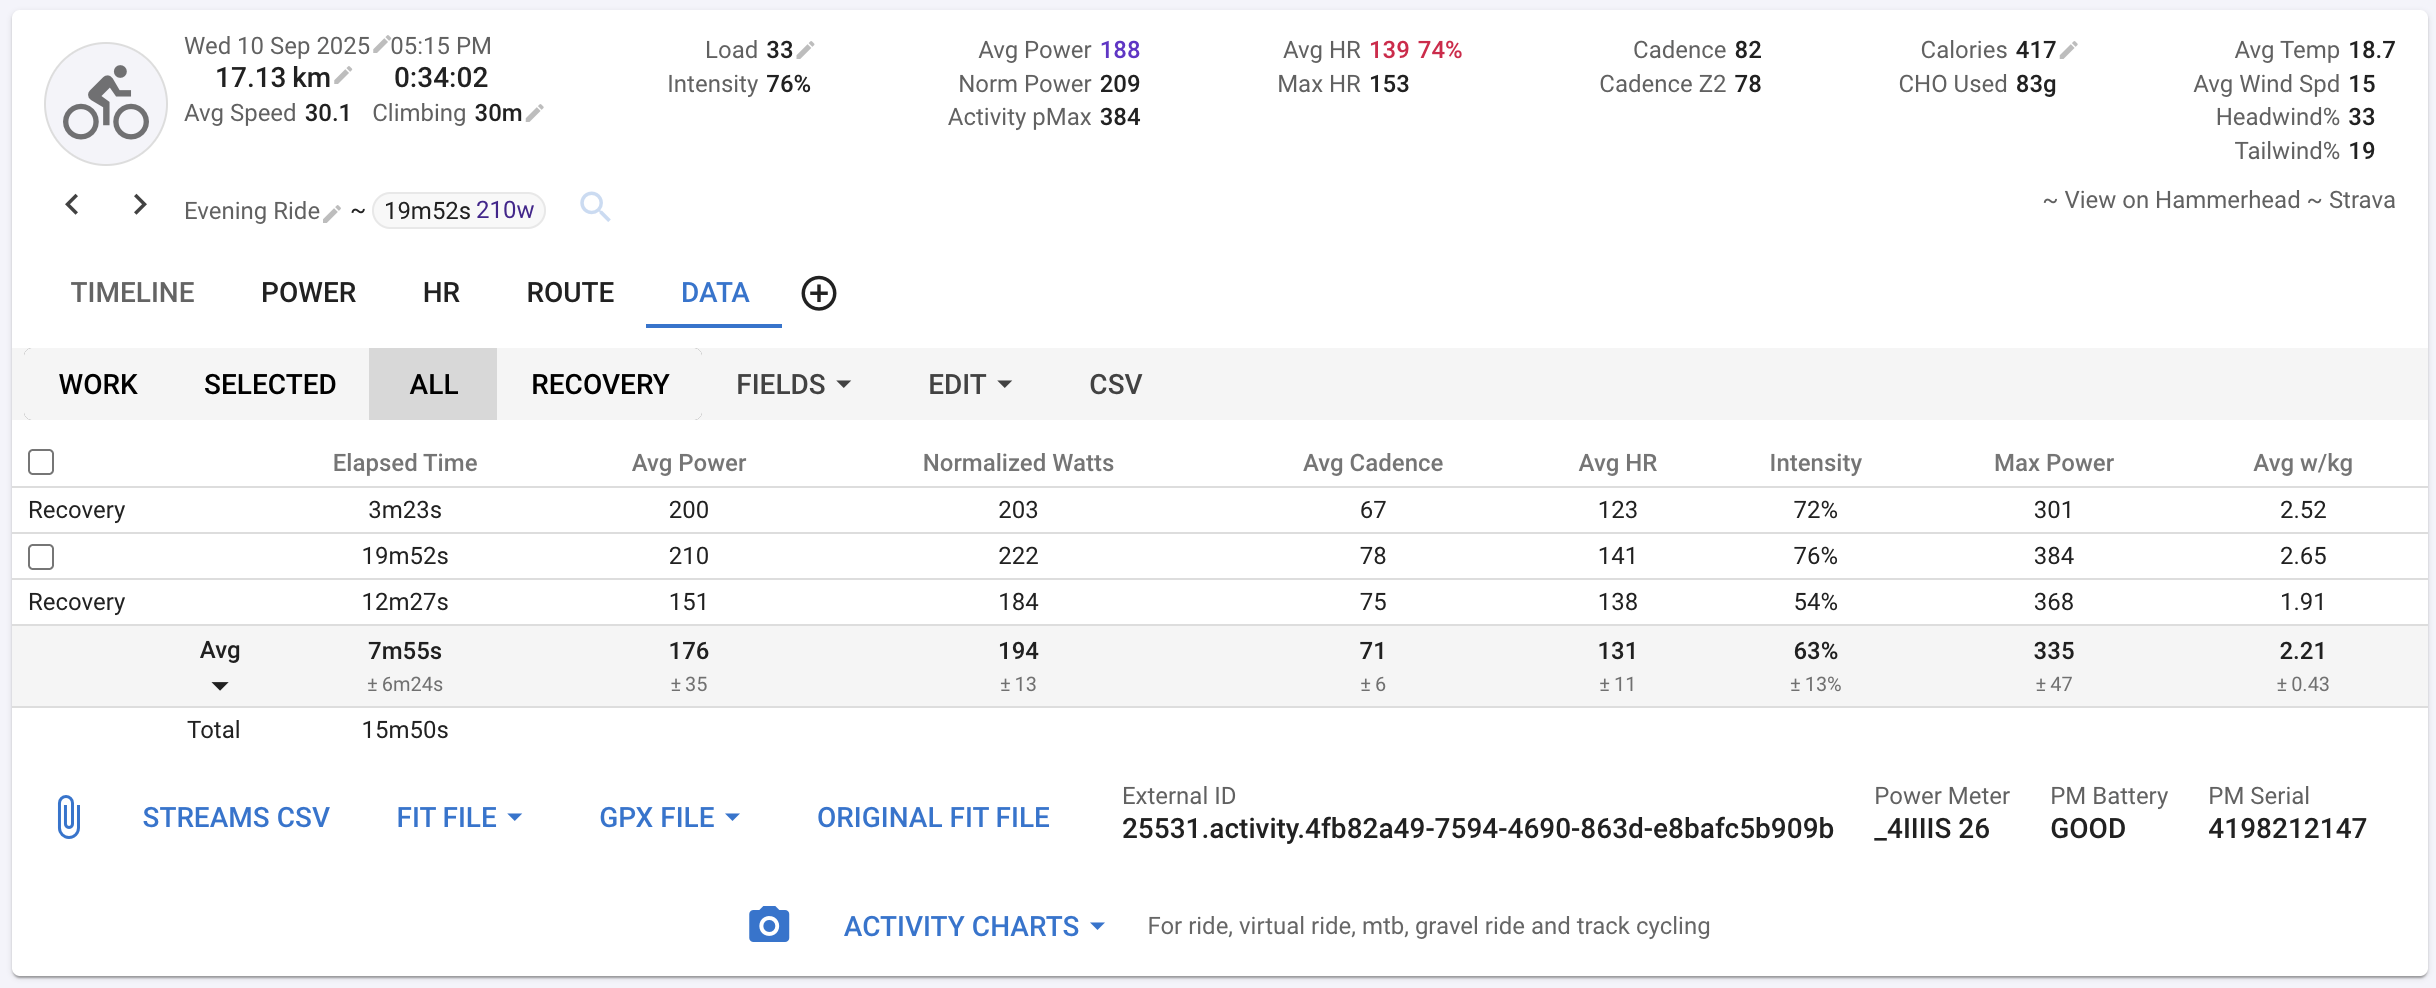
Task: Check the 19m52s interval row checkbox
Action: click(x=41, y=556)
